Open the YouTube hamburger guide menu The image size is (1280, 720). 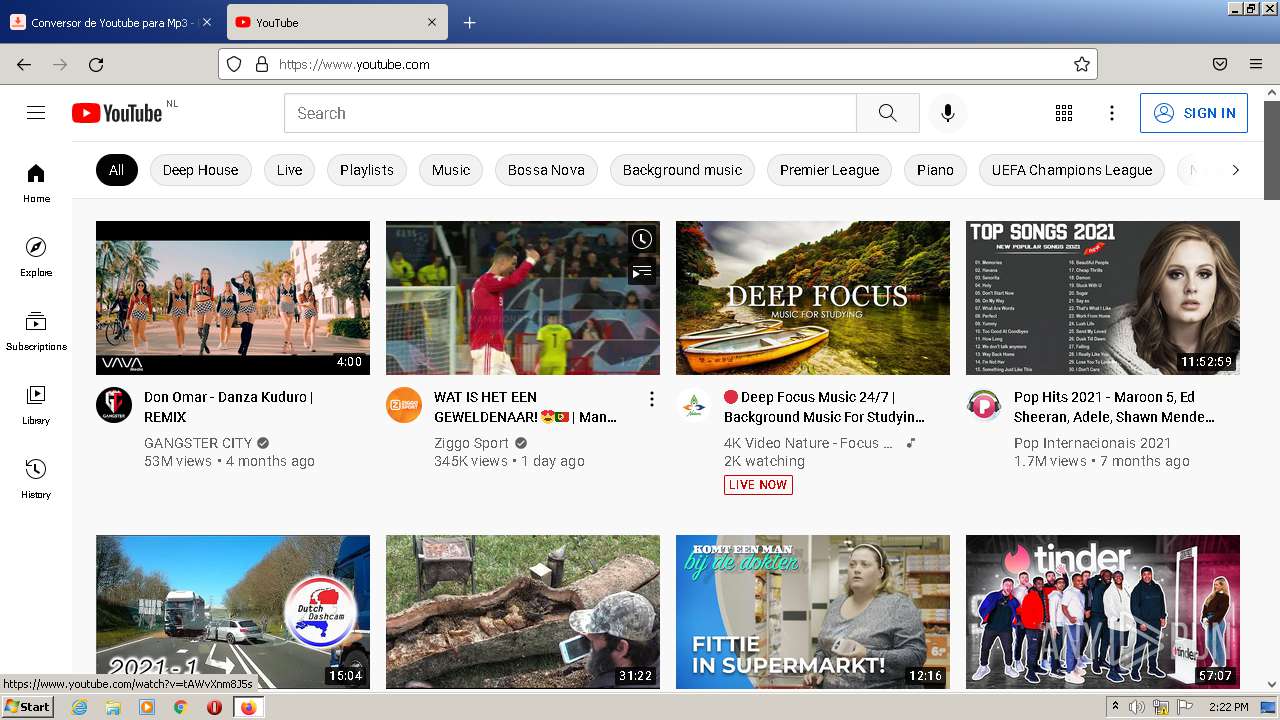coord(36,113)
